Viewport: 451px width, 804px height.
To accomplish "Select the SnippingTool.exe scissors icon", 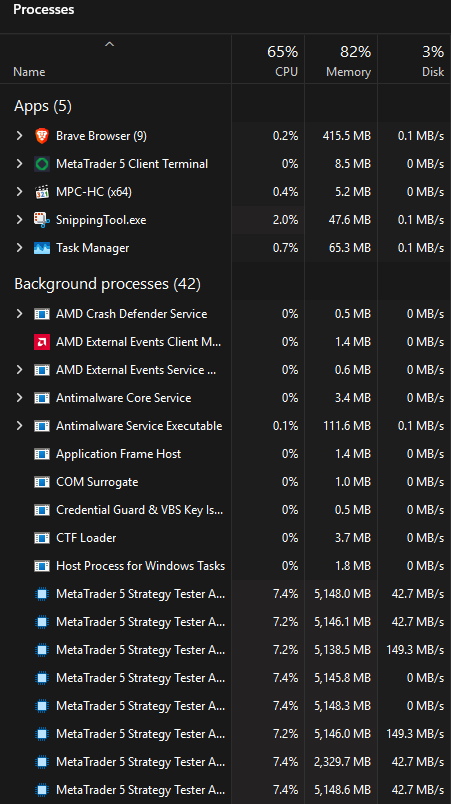I will pyautogui.click(x=42, y=220).
